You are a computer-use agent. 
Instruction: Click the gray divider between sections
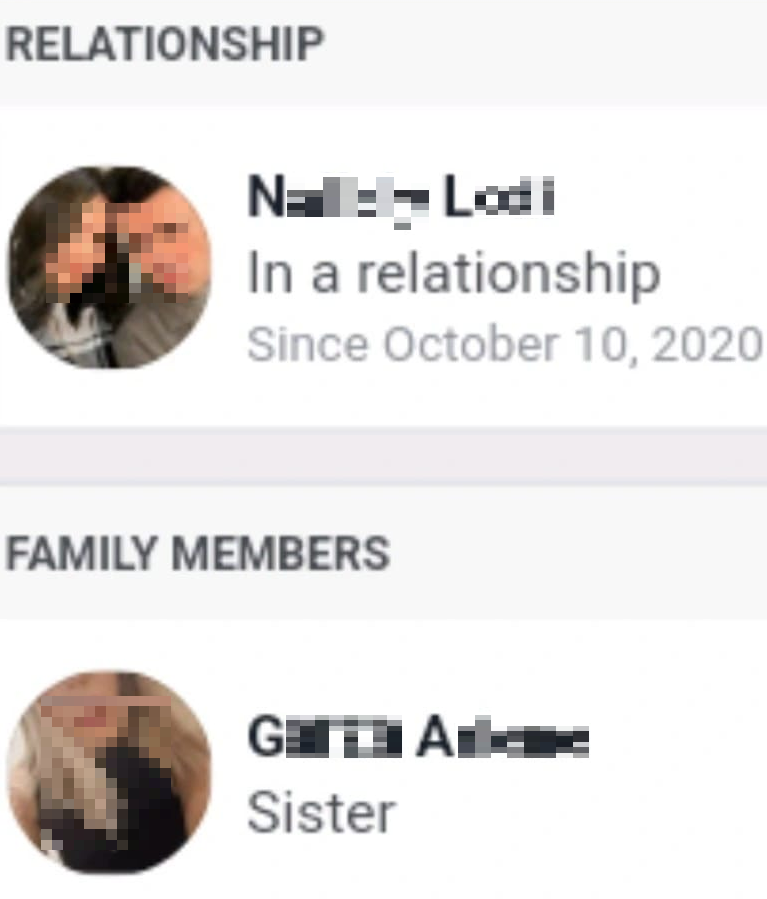click(384, 457)
